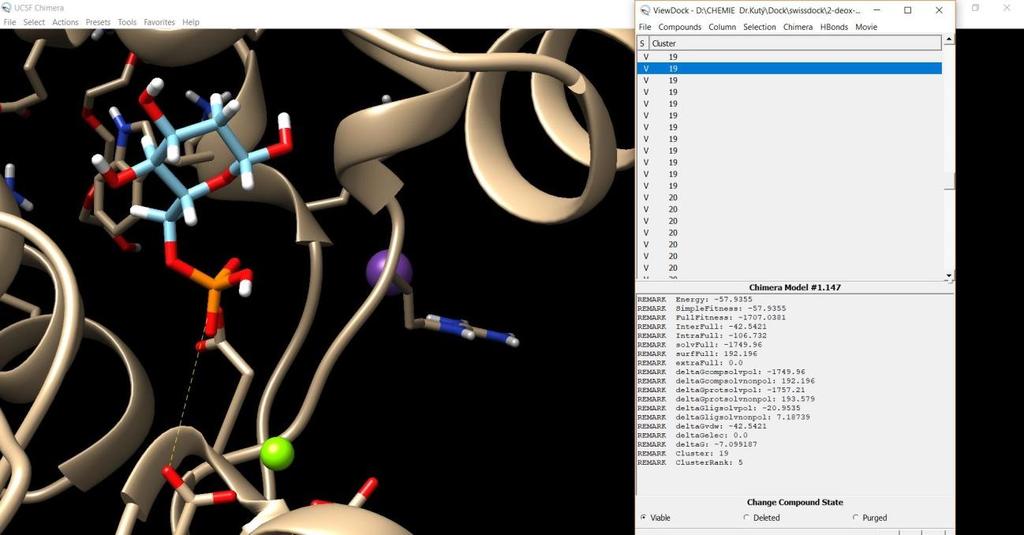This screenshot has height=535, width=1024.
Task: Click the deltaGelec: 0.0 remark line
Action: (x=693, y=435)
